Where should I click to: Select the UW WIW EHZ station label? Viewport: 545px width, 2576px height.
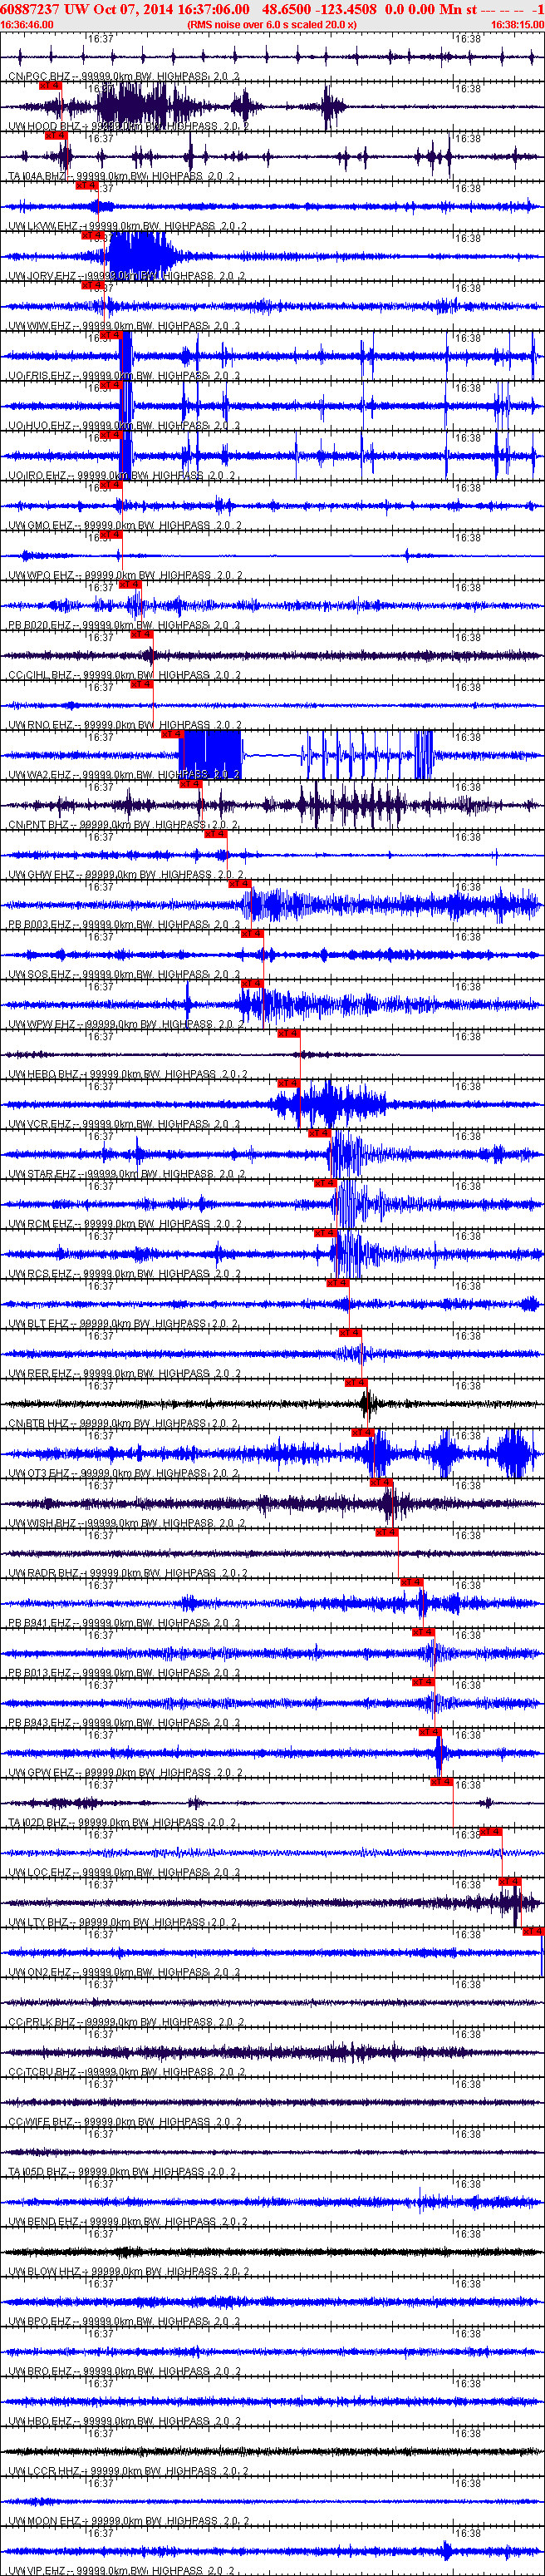pos(124,327)
